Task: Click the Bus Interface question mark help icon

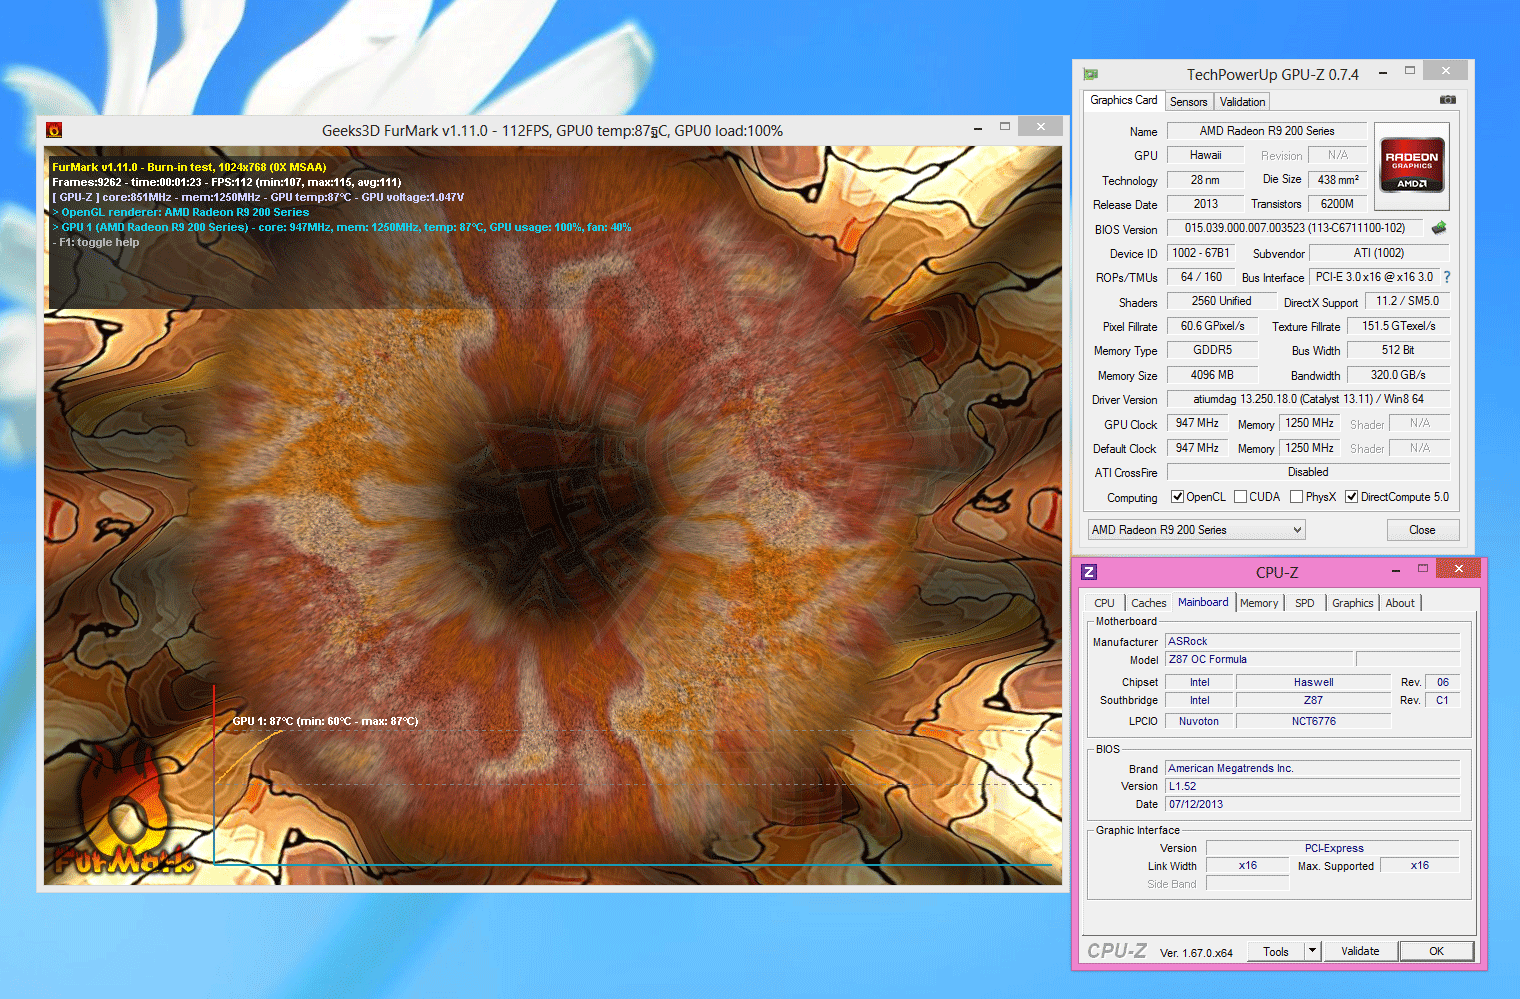Action: [1446, 277]
